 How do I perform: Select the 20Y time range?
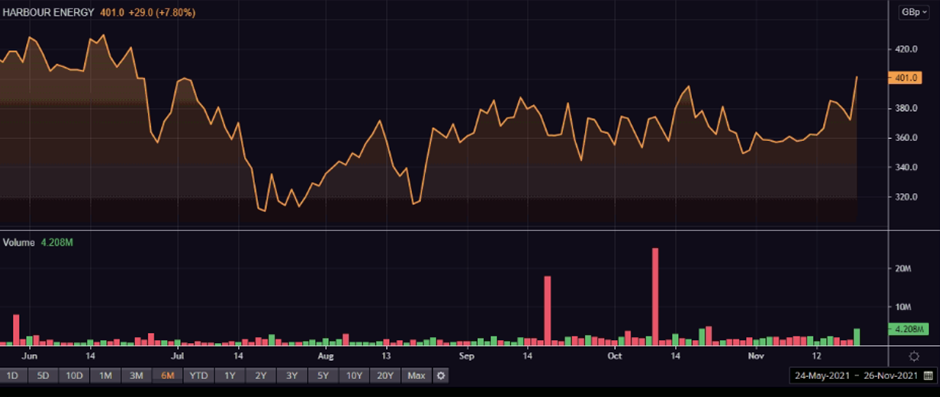tap(385, 376)
